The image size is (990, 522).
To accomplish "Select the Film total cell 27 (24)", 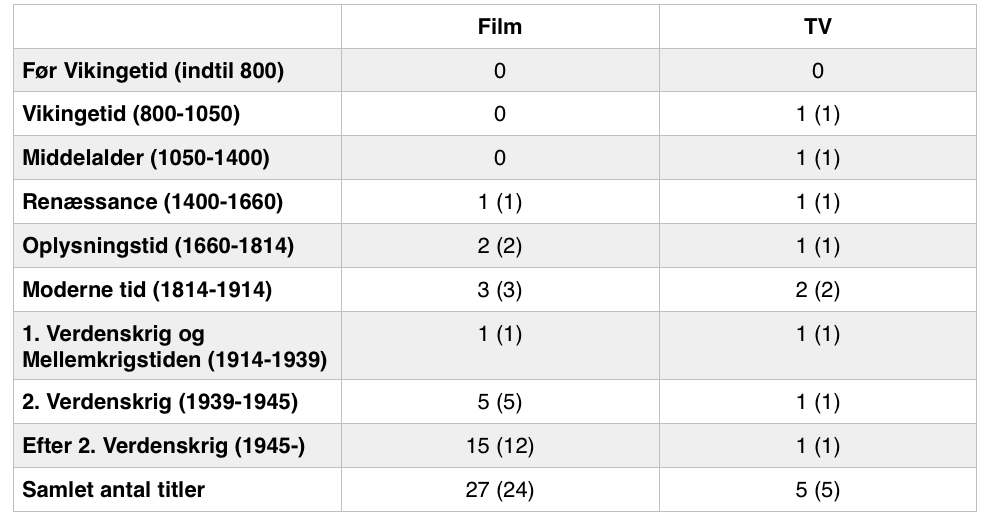I will [499, 490].
